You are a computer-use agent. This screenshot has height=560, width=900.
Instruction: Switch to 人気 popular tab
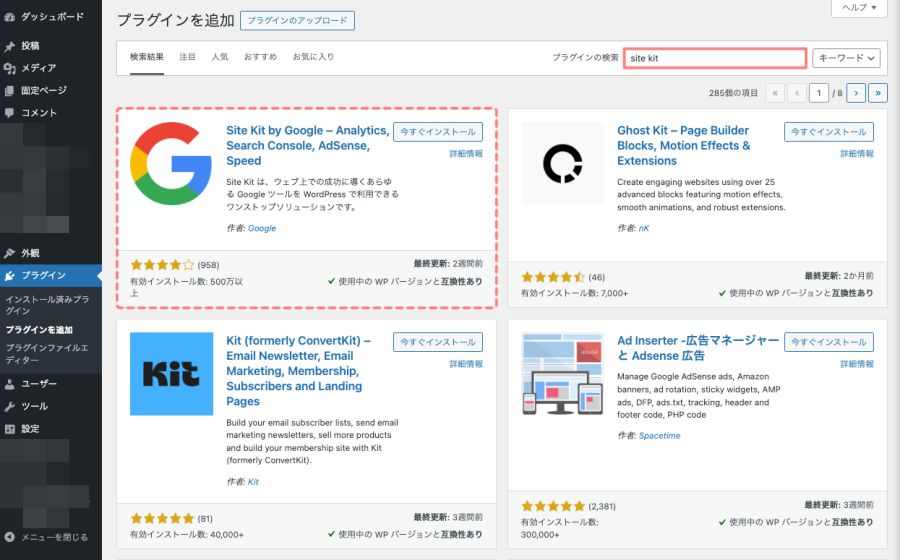click(220, 57)
